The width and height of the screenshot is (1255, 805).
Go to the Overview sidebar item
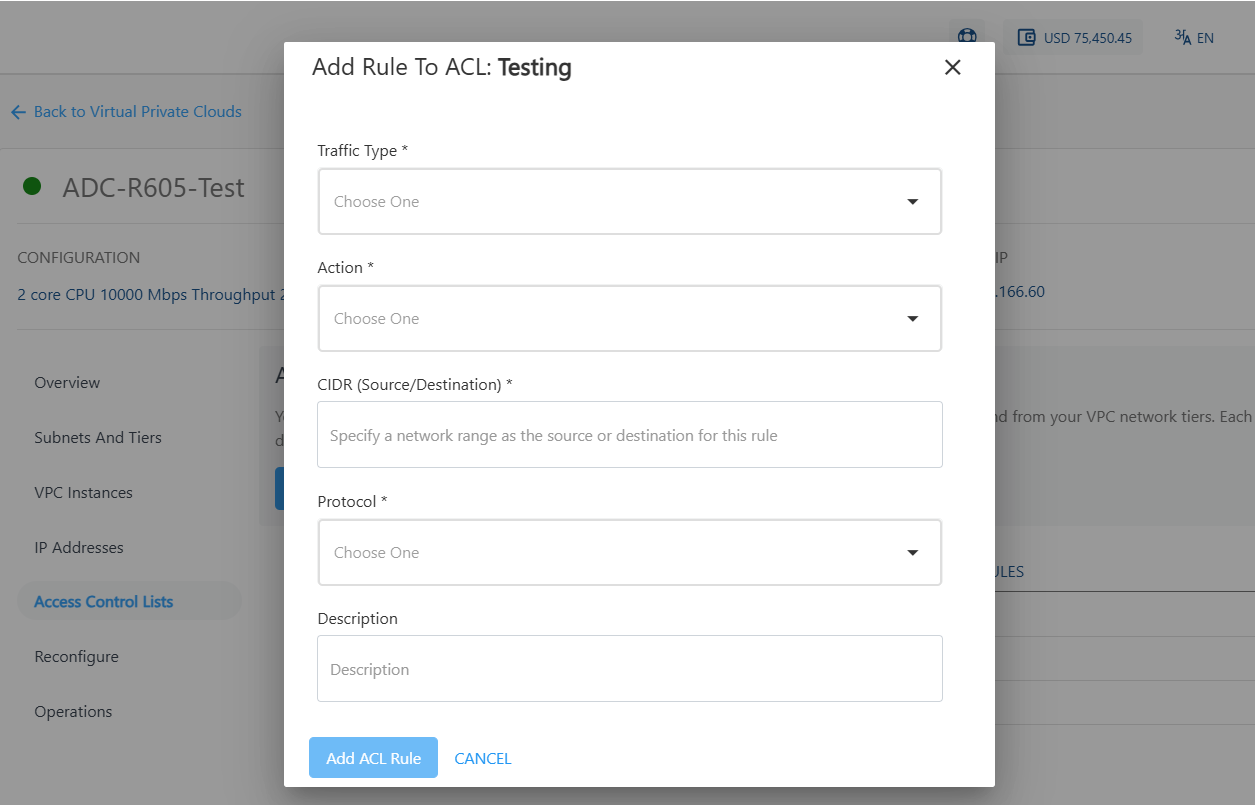click(x=67, y=382)
